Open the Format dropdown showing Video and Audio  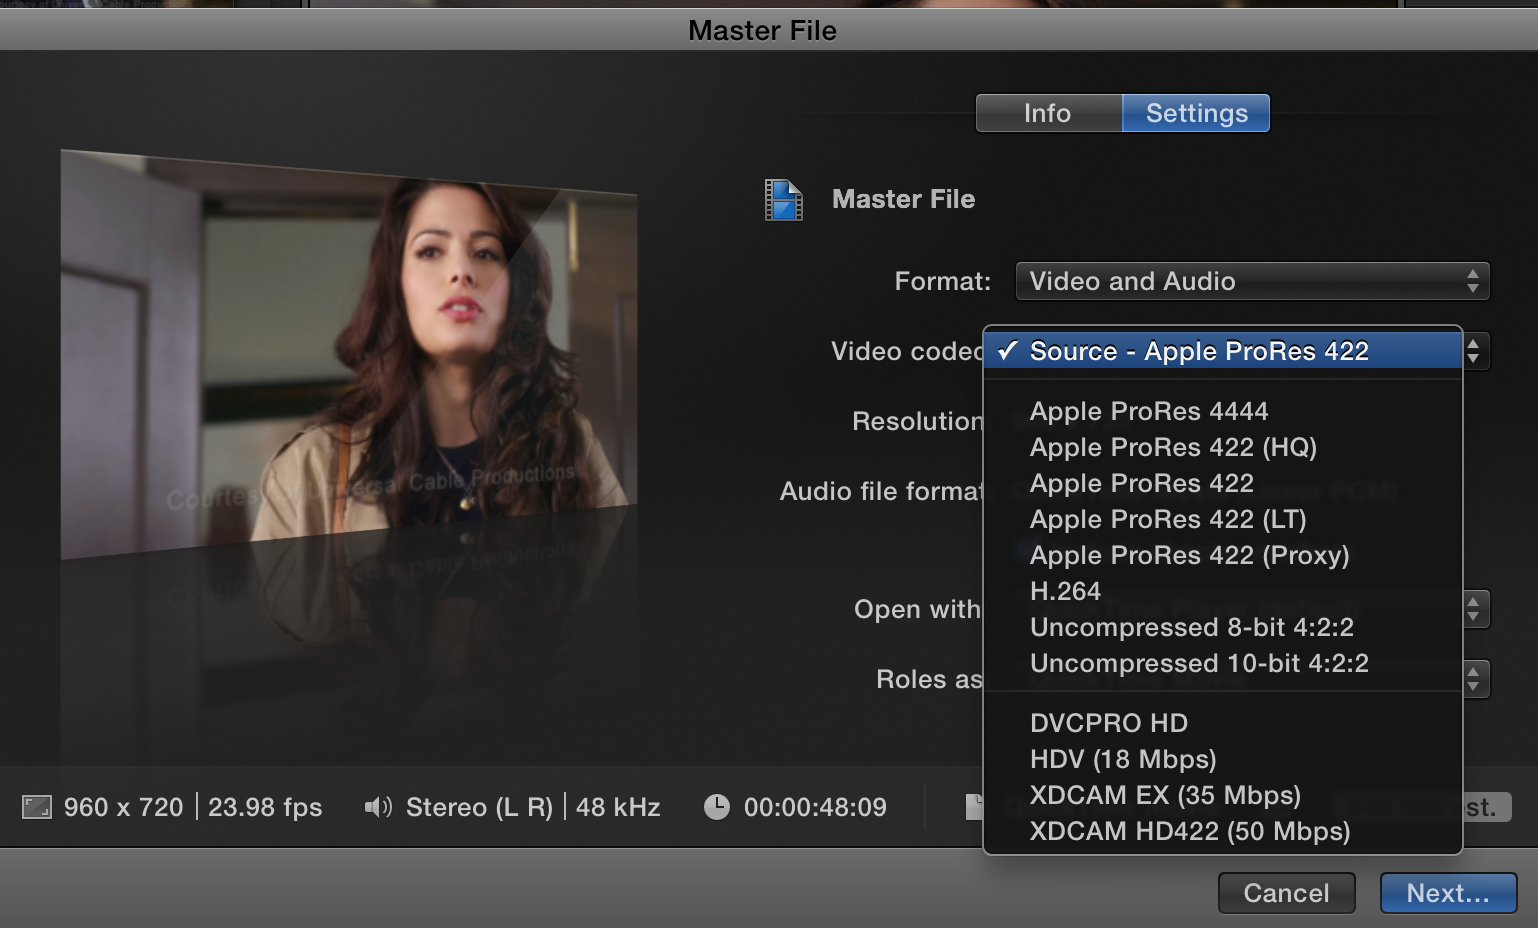click(x=1252, y=281)
